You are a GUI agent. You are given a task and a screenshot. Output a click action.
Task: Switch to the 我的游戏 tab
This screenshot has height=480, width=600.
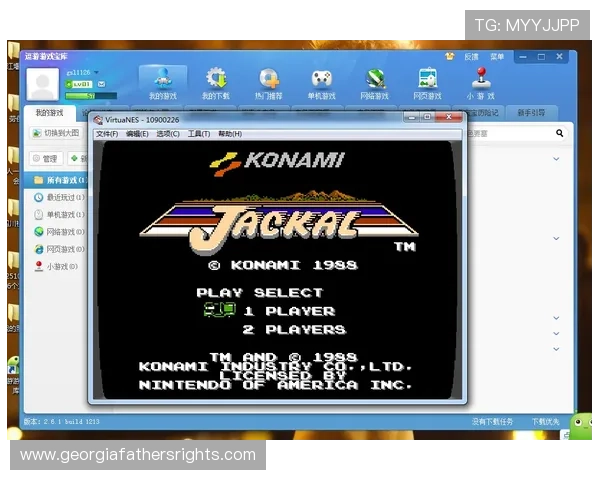coord(49,113)
